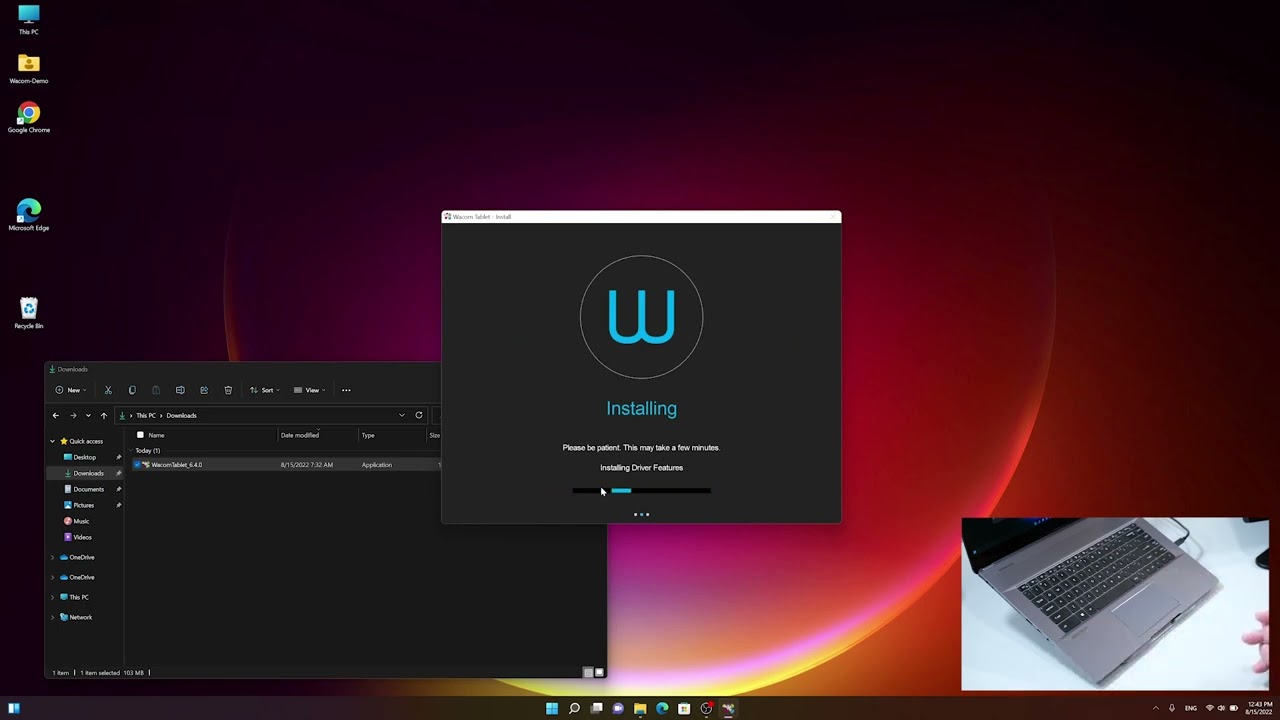This screenshot has height=720, width=1280.
Task: Click the Delete trash icon in Explorer
Action: 228,390
